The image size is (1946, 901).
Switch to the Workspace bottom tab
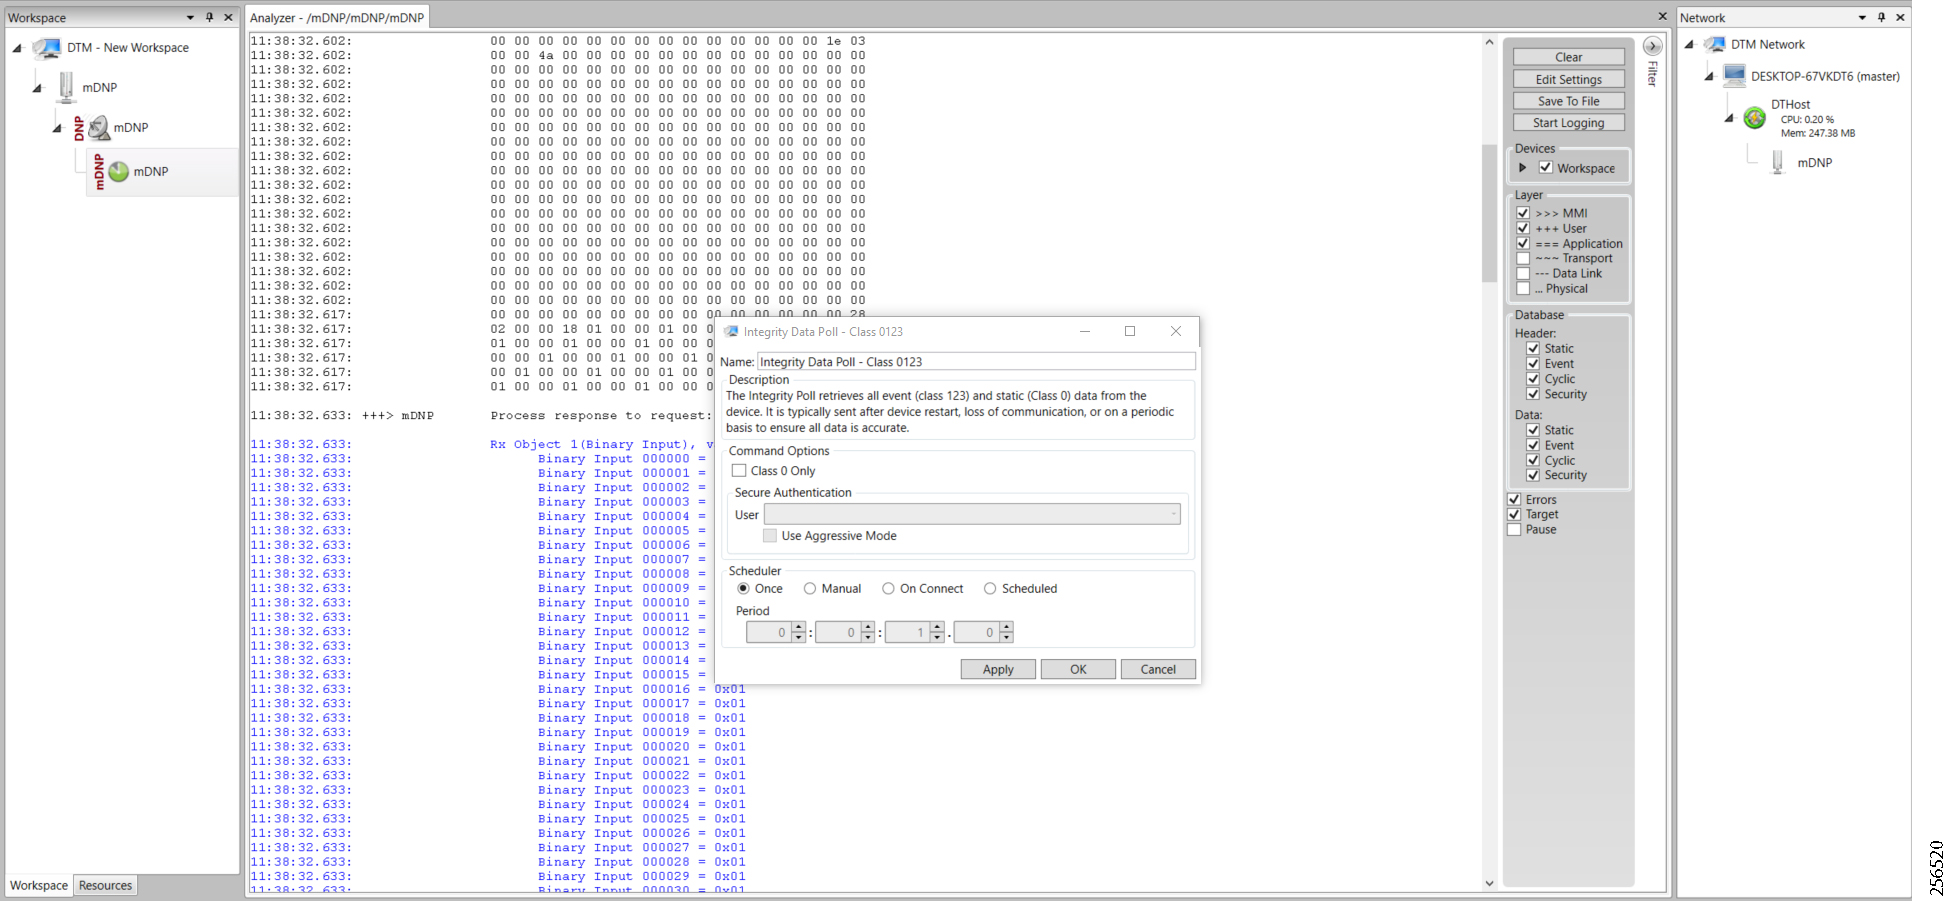(39, 885)
